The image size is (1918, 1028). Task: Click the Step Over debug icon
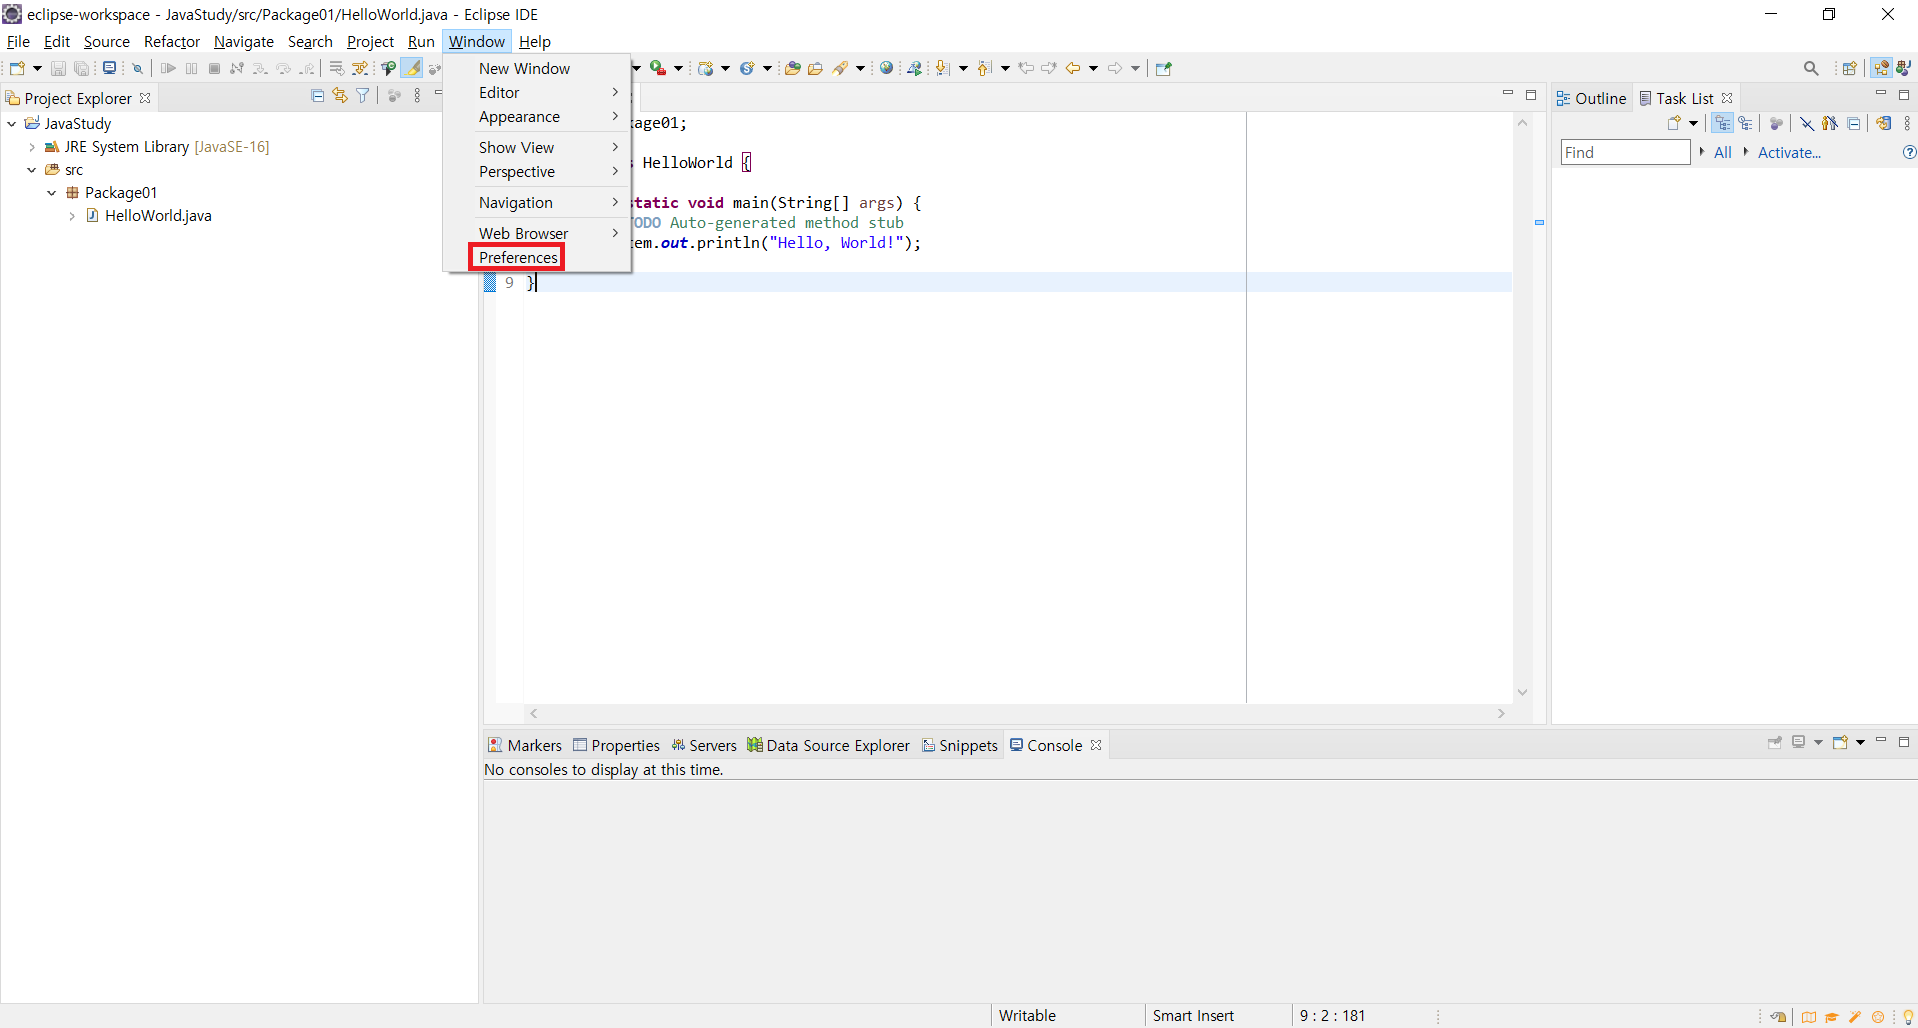pyautogui.click(x=283, y=68)
